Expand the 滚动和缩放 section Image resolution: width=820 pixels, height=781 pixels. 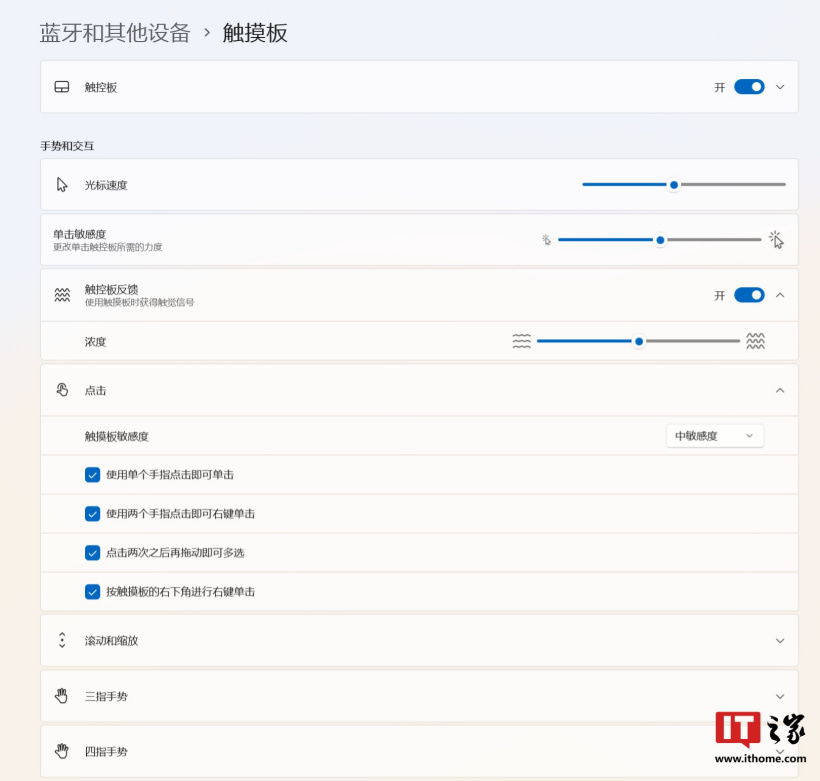tap(780, 640)
